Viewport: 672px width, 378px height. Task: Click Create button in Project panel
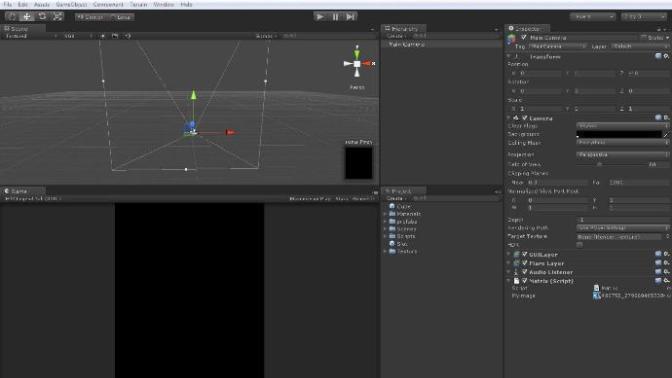(x=396, y=198)
